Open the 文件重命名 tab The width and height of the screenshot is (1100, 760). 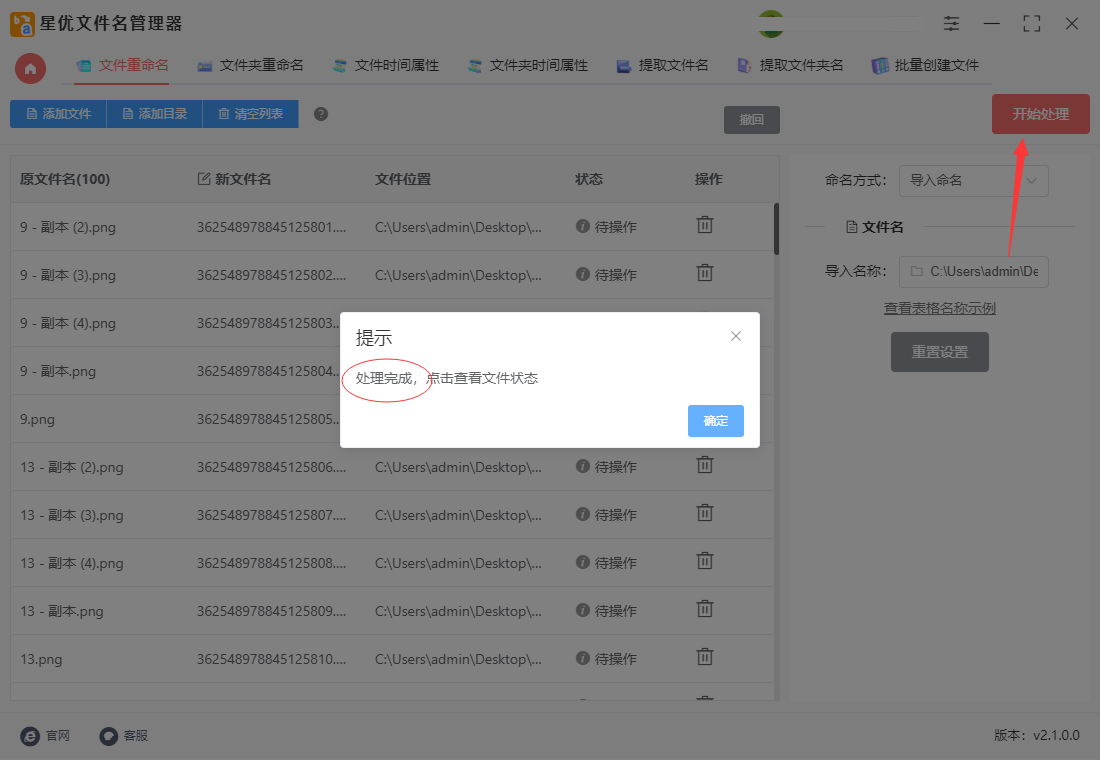pyautogui.click(x=123, y=65)
